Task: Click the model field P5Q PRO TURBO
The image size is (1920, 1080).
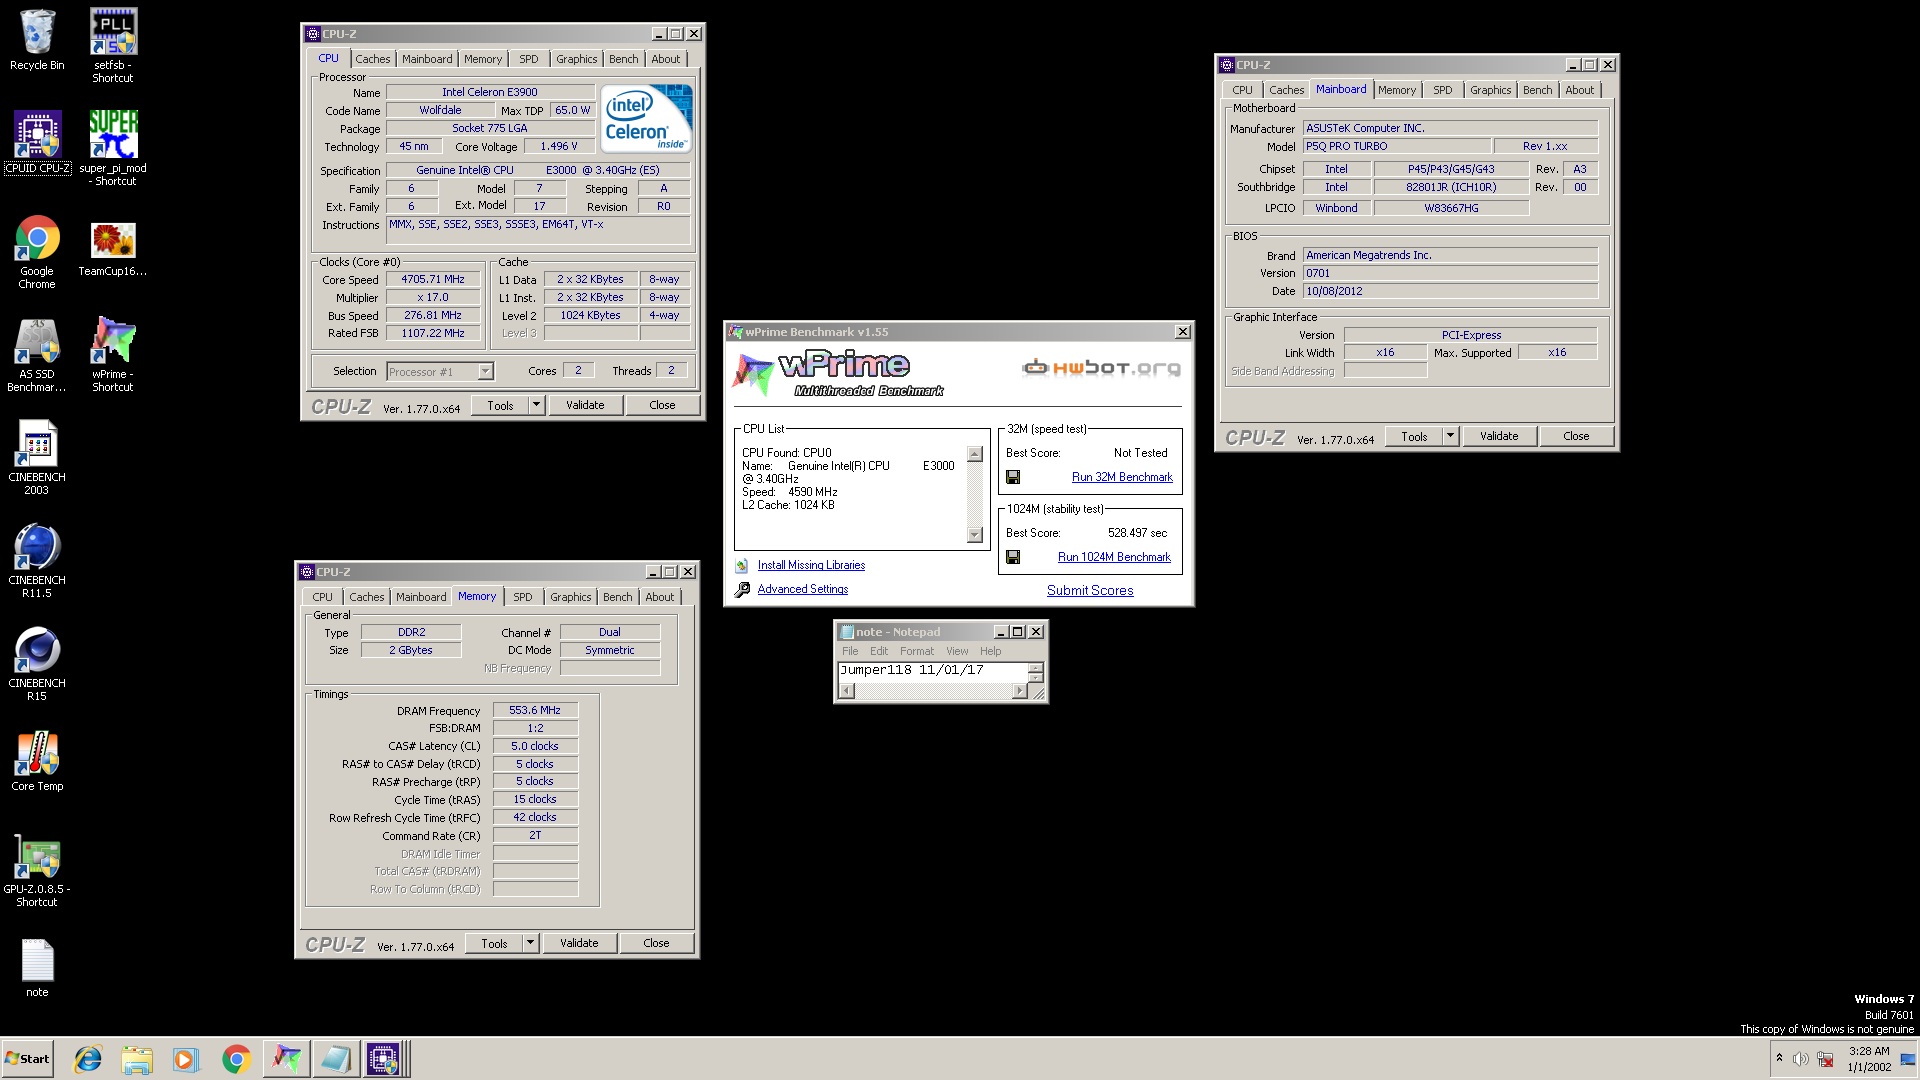Action: coord(1396,147)
